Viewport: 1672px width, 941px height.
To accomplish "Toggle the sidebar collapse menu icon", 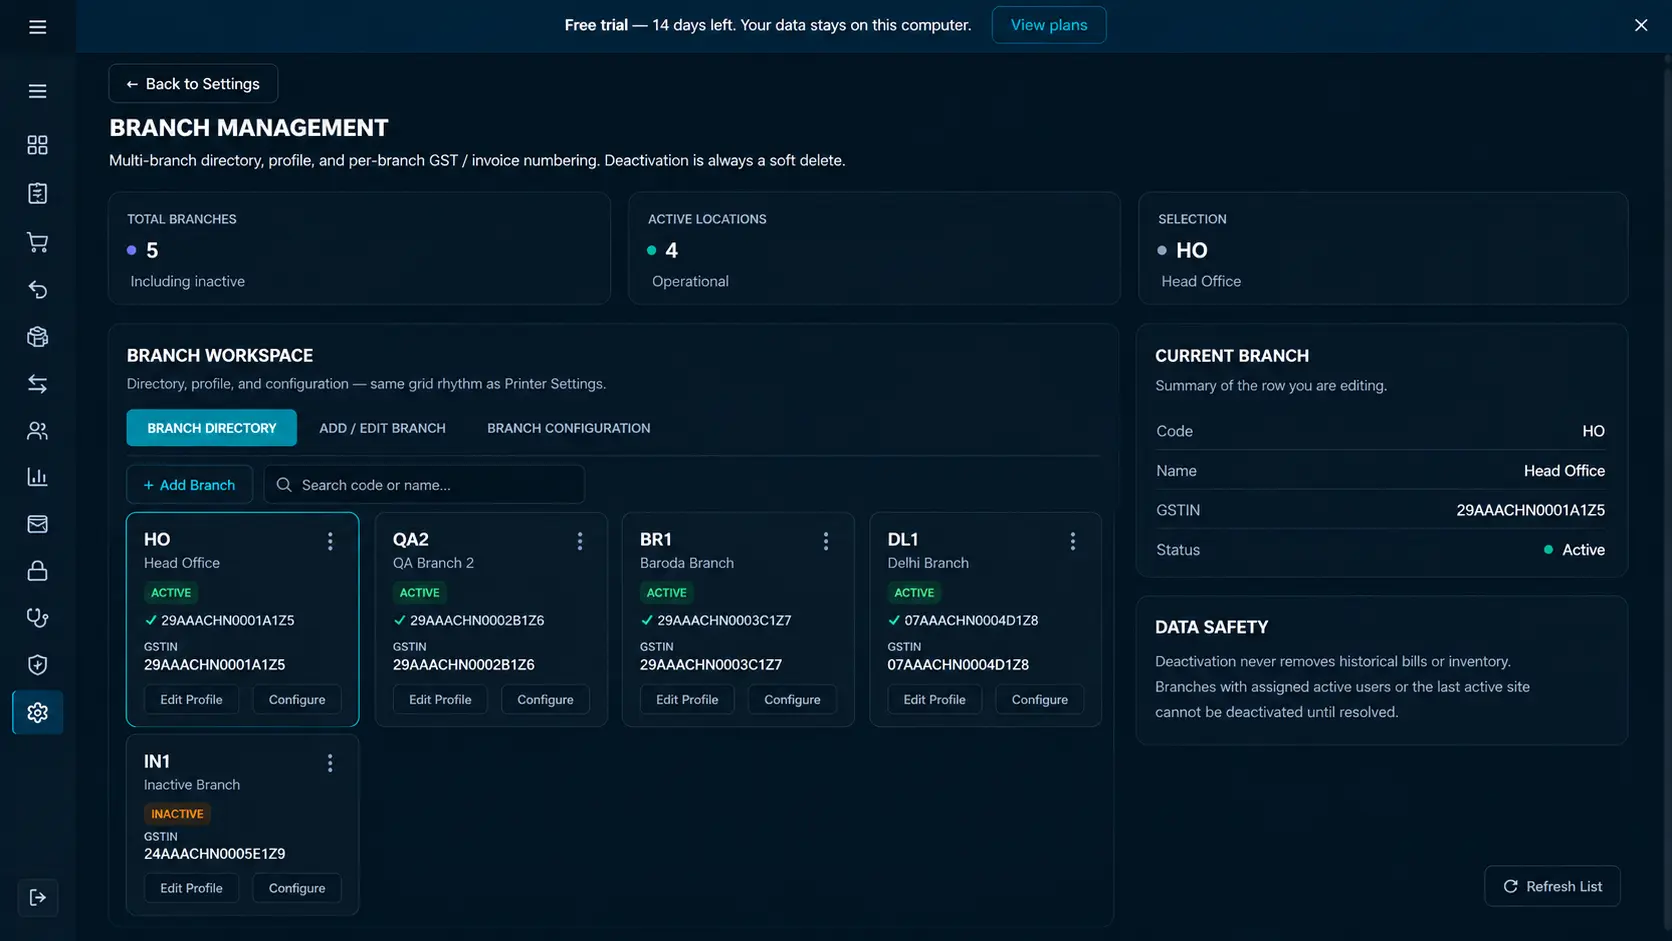I will (37, 91).
